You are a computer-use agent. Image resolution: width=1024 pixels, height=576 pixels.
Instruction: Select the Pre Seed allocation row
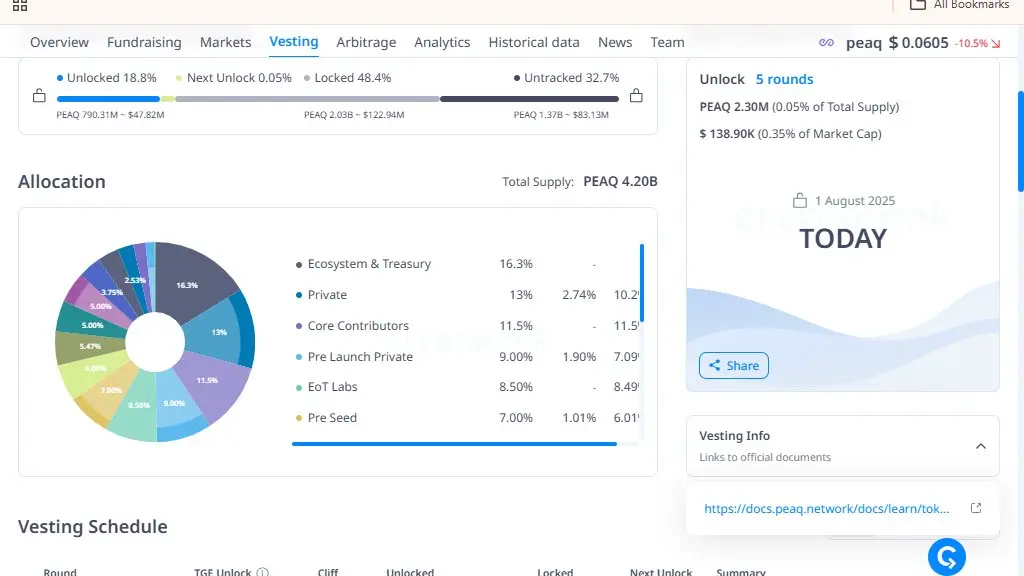pos(468,417)
